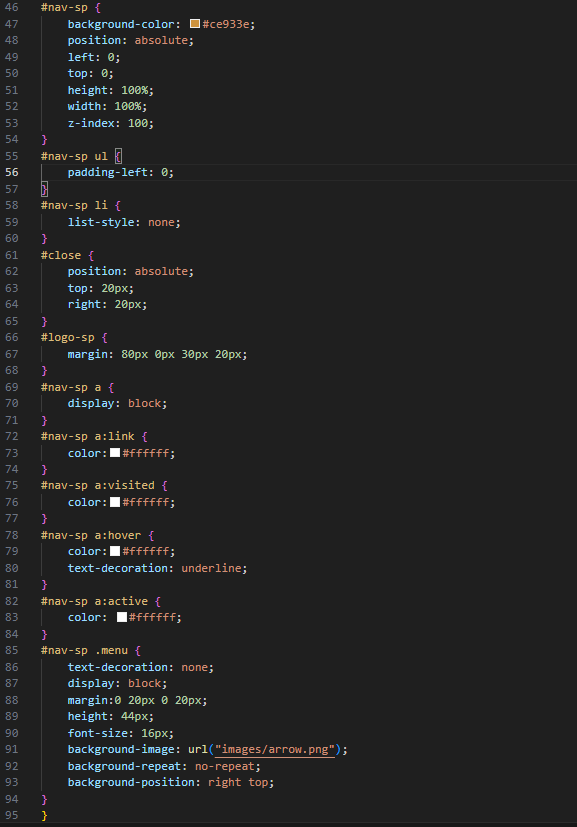Image resolution: width=577 pixels, height=827 pixels.
Task: Click 'absolute' value on line 48
Action: click(161, 40)
